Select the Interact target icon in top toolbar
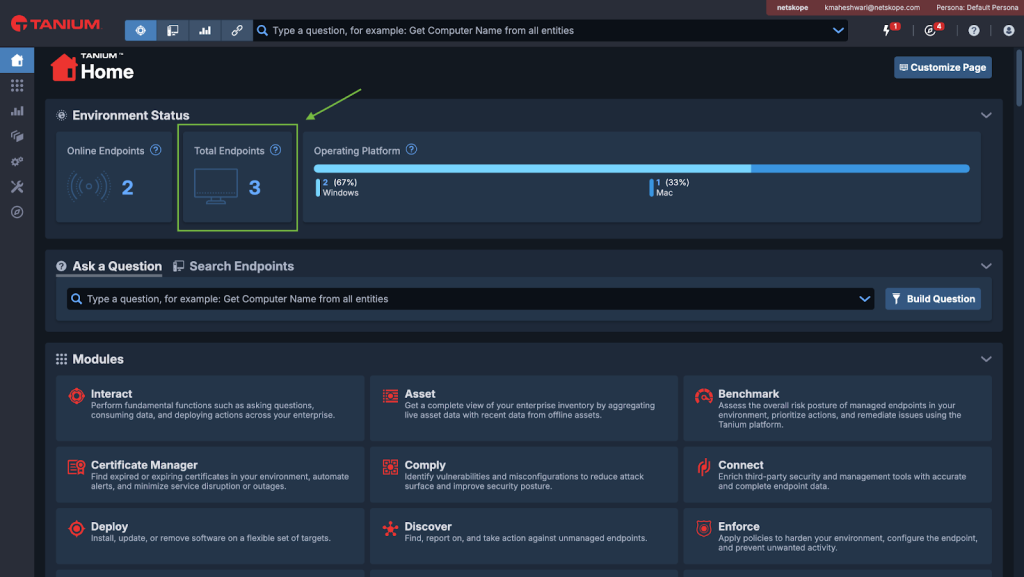This screenshot has width=1024, height=577. tap(140, 30)
